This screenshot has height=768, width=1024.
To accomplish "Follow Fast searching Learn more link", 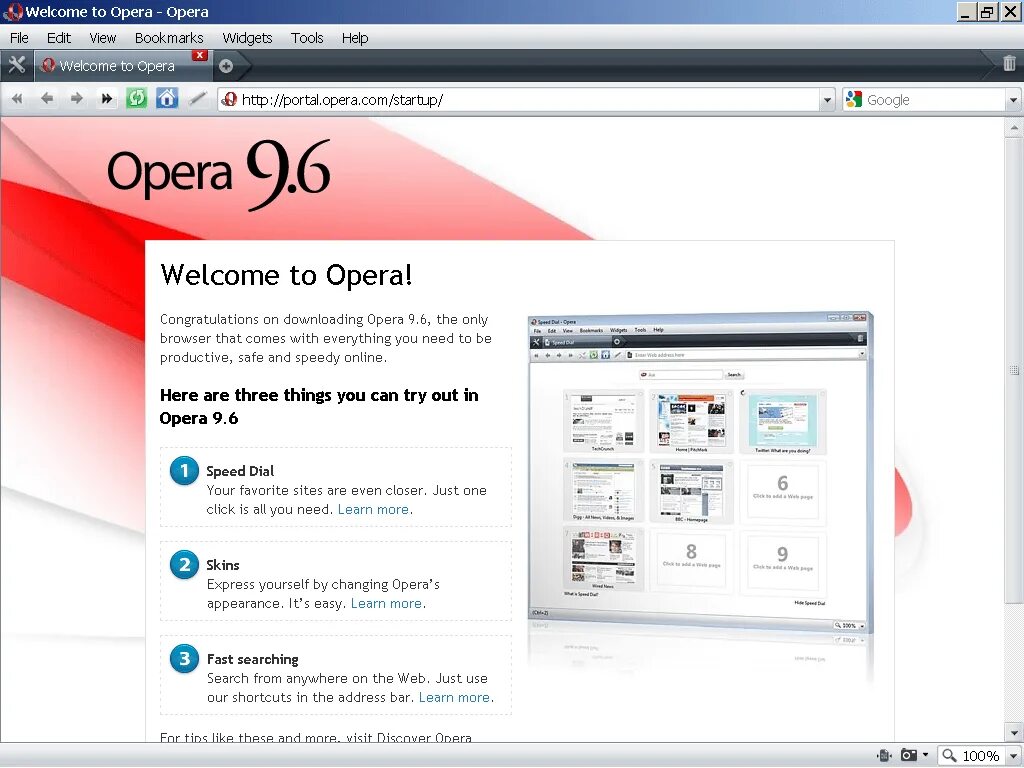I will click(x=455, y=697).
